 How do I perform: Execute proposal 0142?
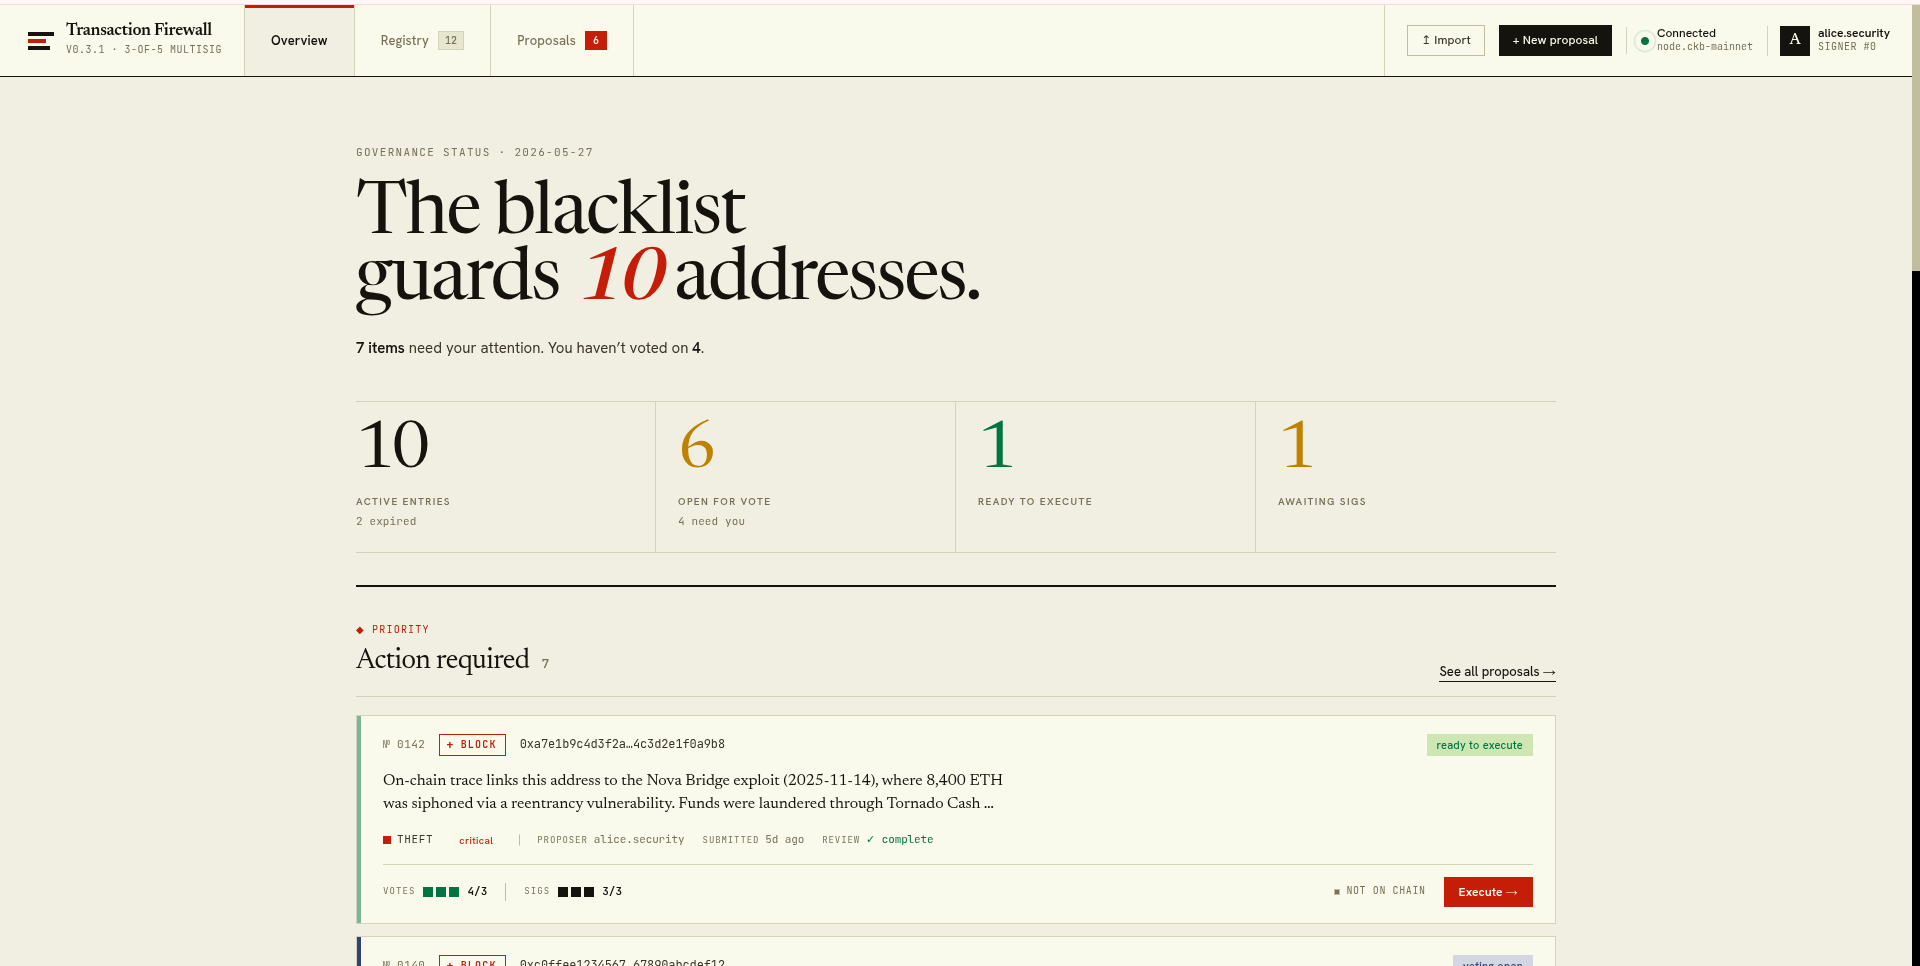(1488, 892)
